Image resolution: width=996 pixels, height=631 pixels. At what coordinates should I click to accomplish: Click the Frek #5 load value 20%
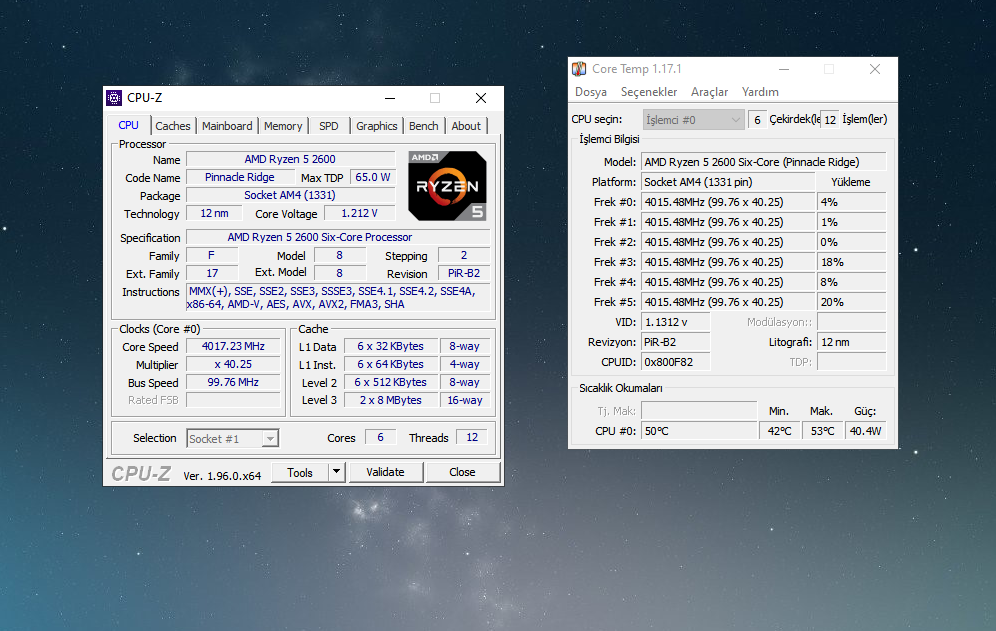click(x=851, y=302)
